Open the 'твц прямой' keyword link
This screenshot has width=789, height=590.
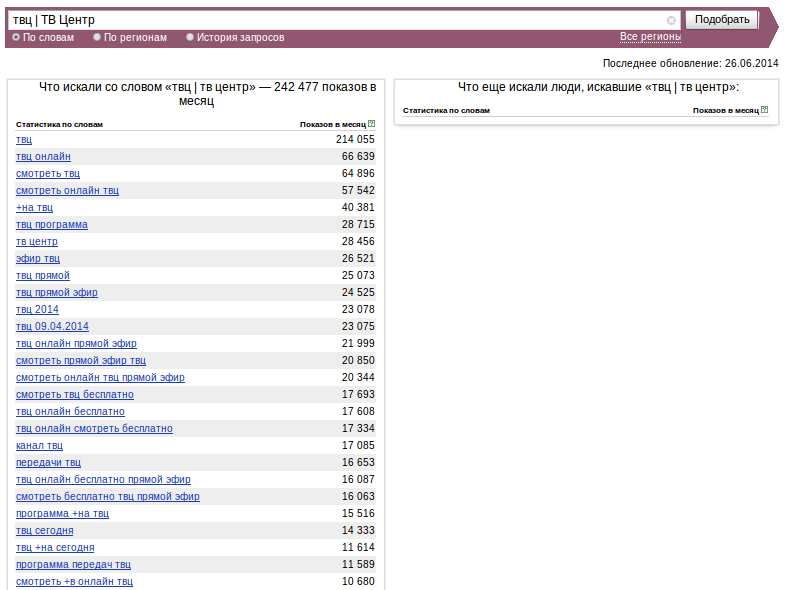tap(43, 276)
